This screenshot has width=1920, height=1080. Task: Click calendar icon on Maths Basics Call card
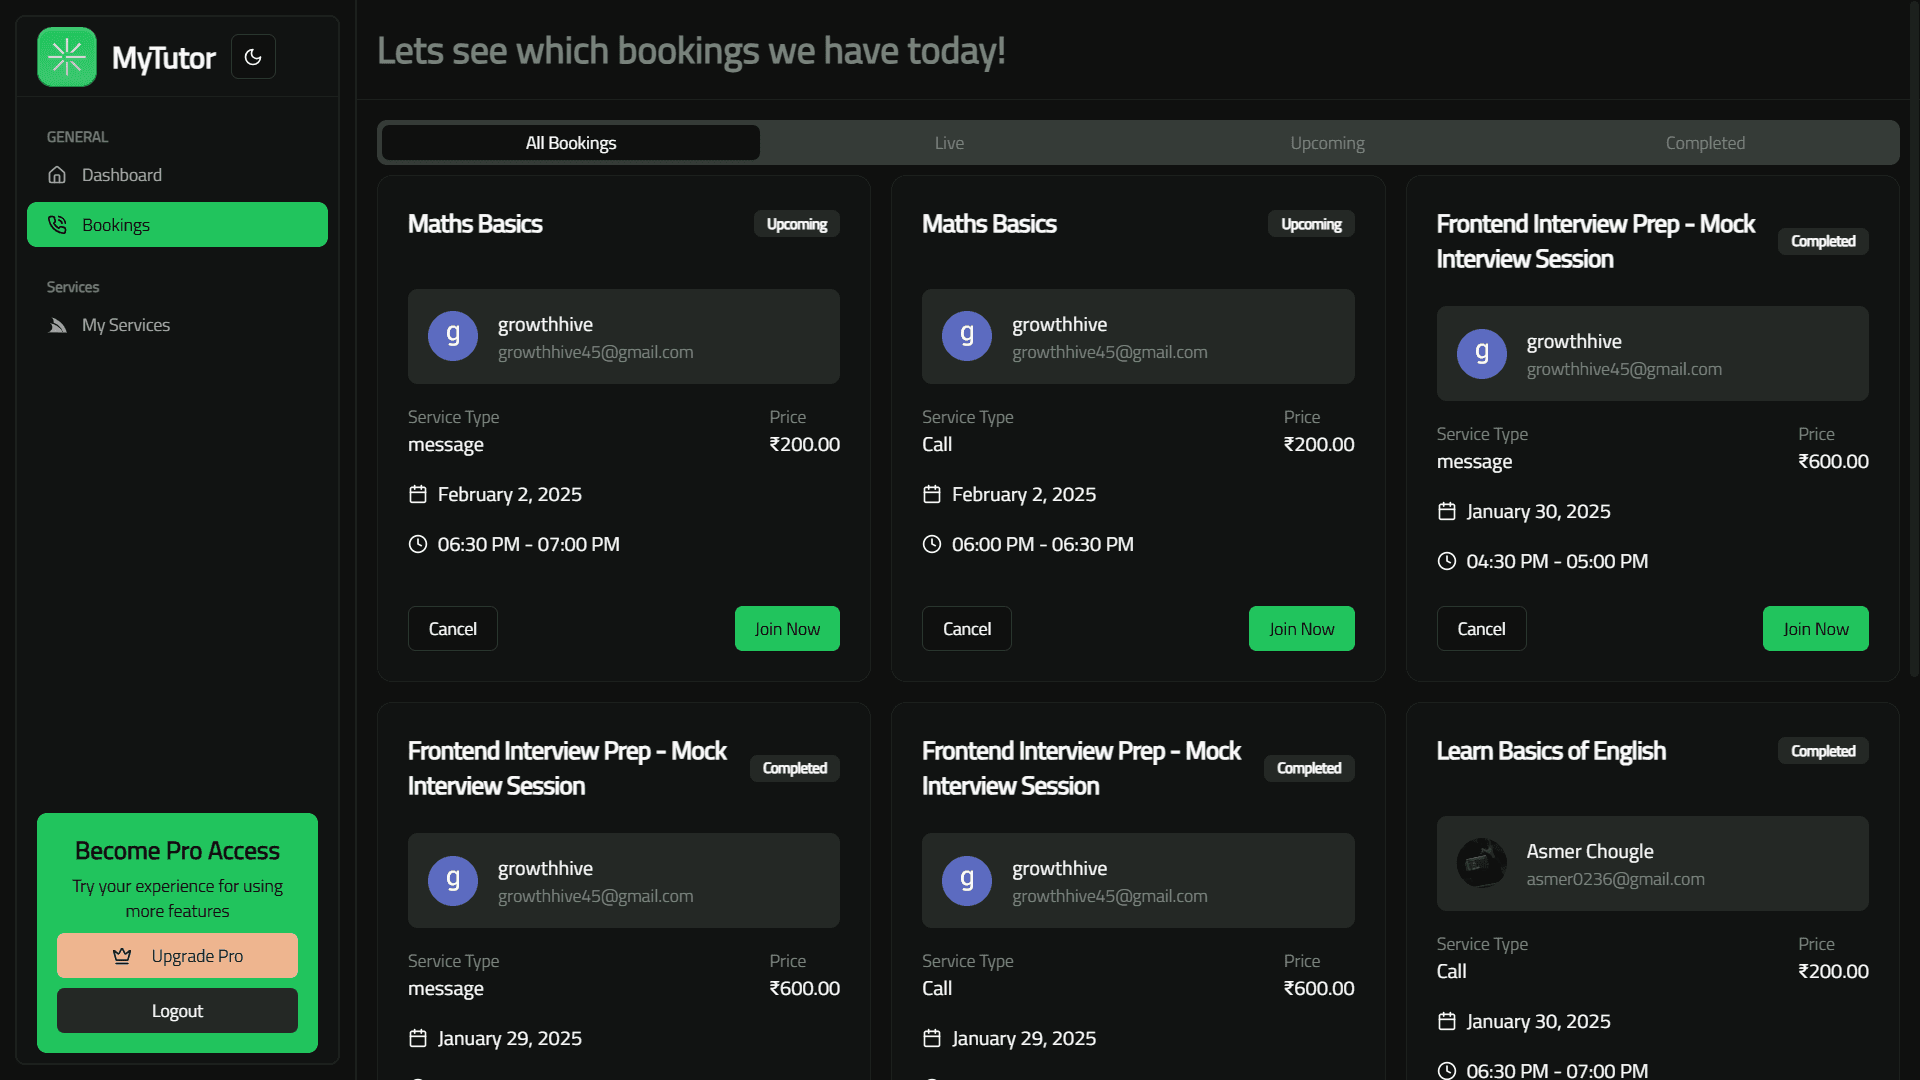(x=932, y=494)
